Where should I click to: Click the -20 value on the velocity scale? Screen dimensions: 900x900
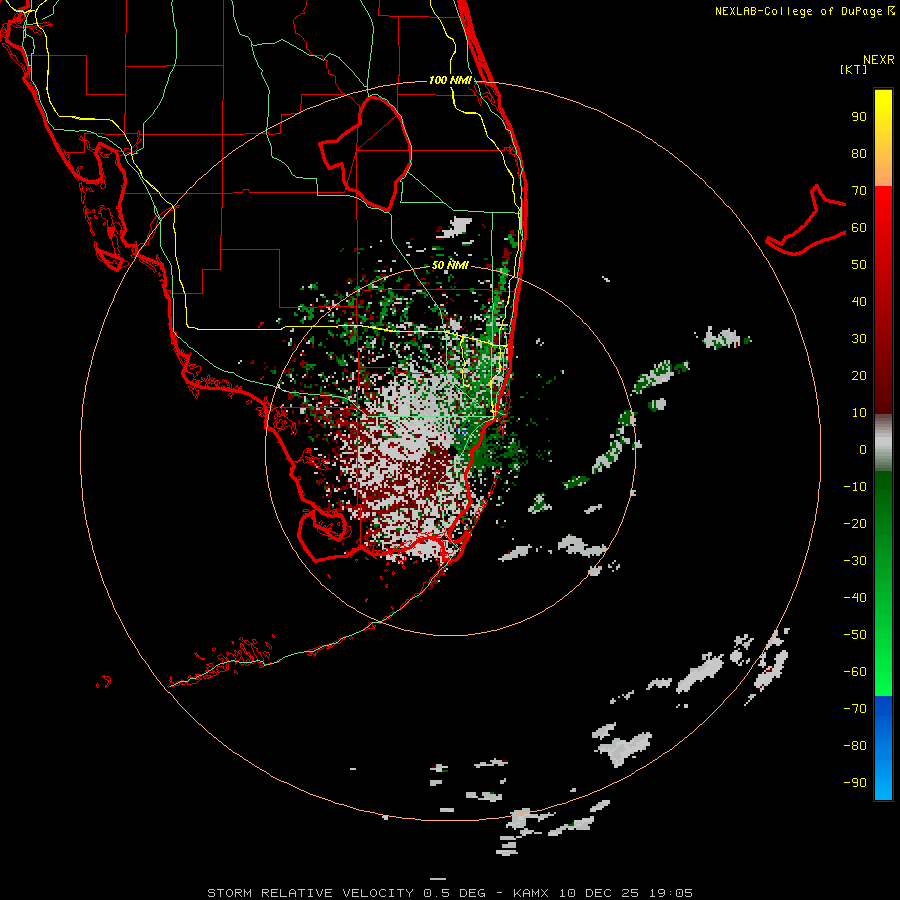tap(855, 524)
